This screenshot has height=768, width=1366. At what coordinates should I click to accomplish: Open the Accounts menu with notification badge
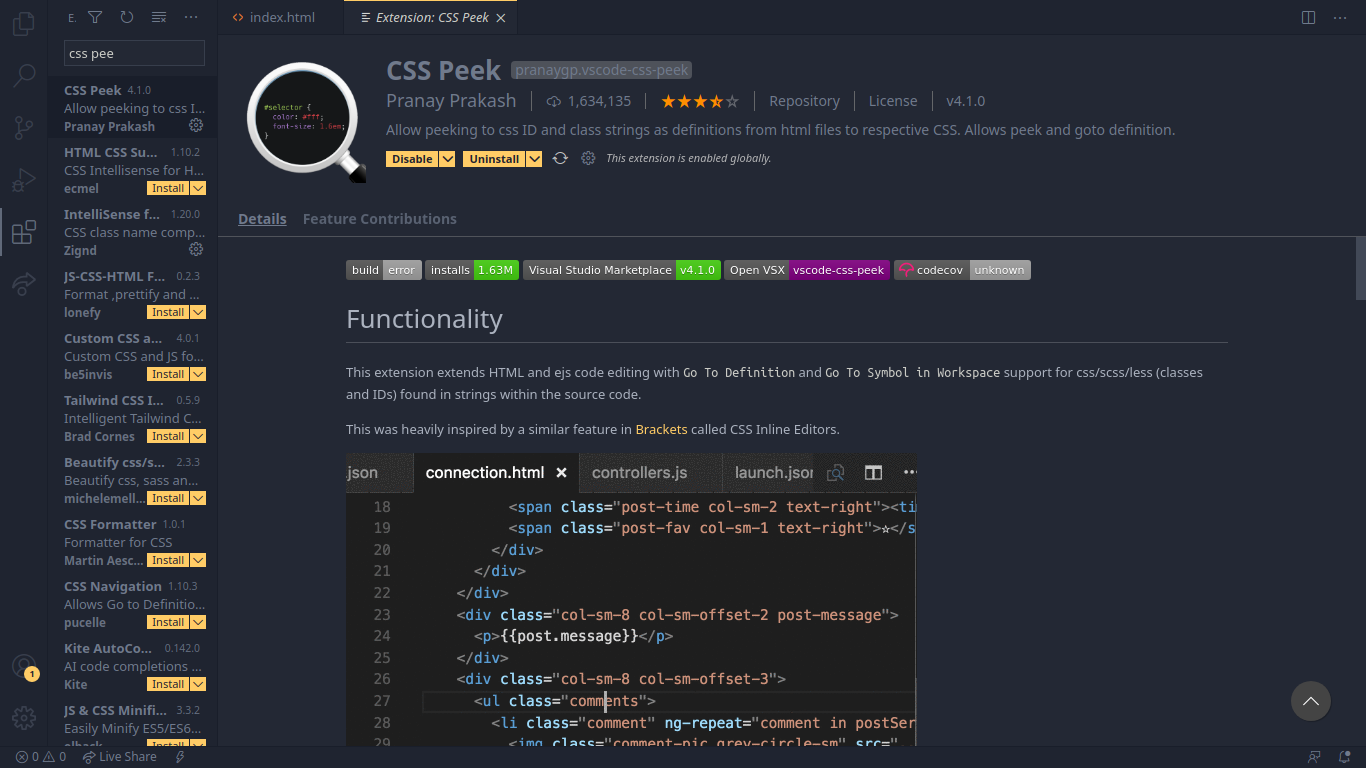[x=24, y=667]
